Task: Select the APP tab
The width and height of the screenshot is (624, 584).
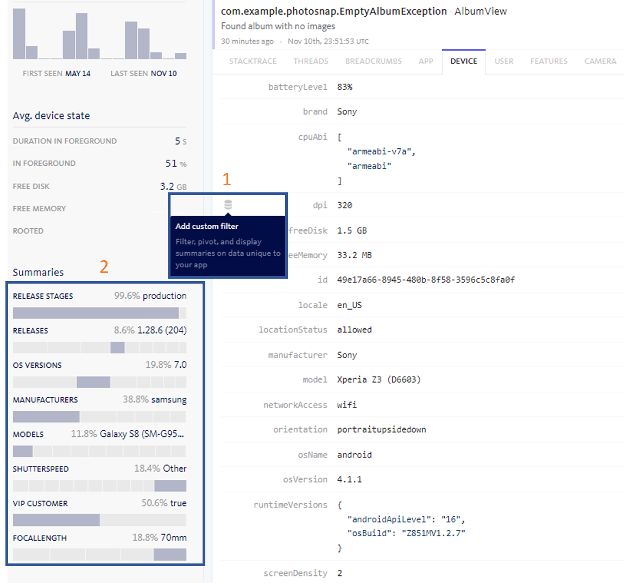Action: (425, 61)
